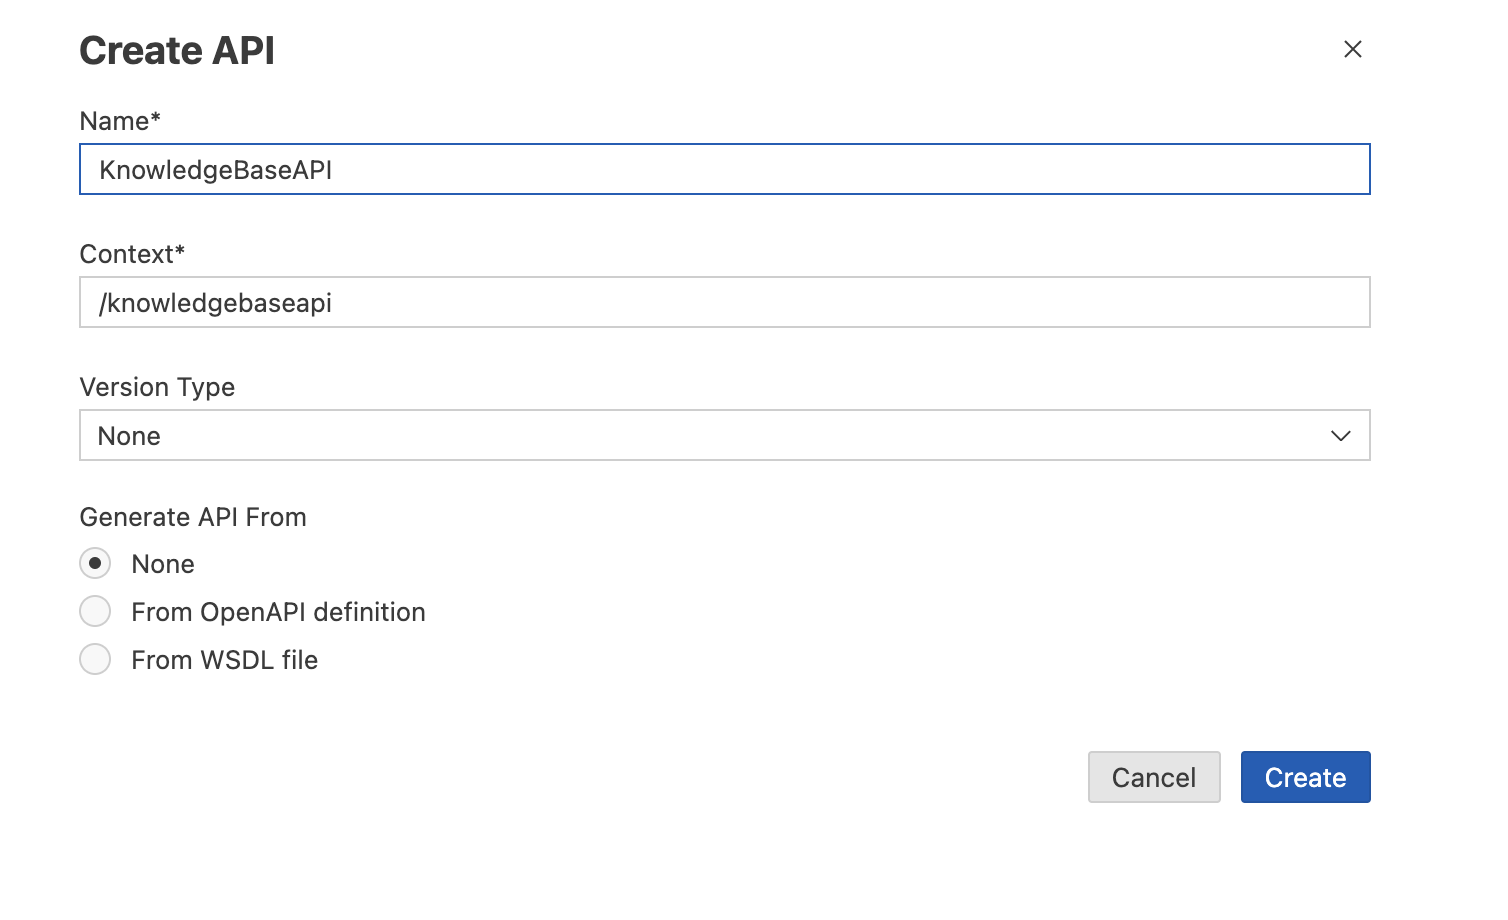This screenshot has height=920, width=1508.
Task: Click the Context* label
Action: pyautogui.click(x=132, y=254)
